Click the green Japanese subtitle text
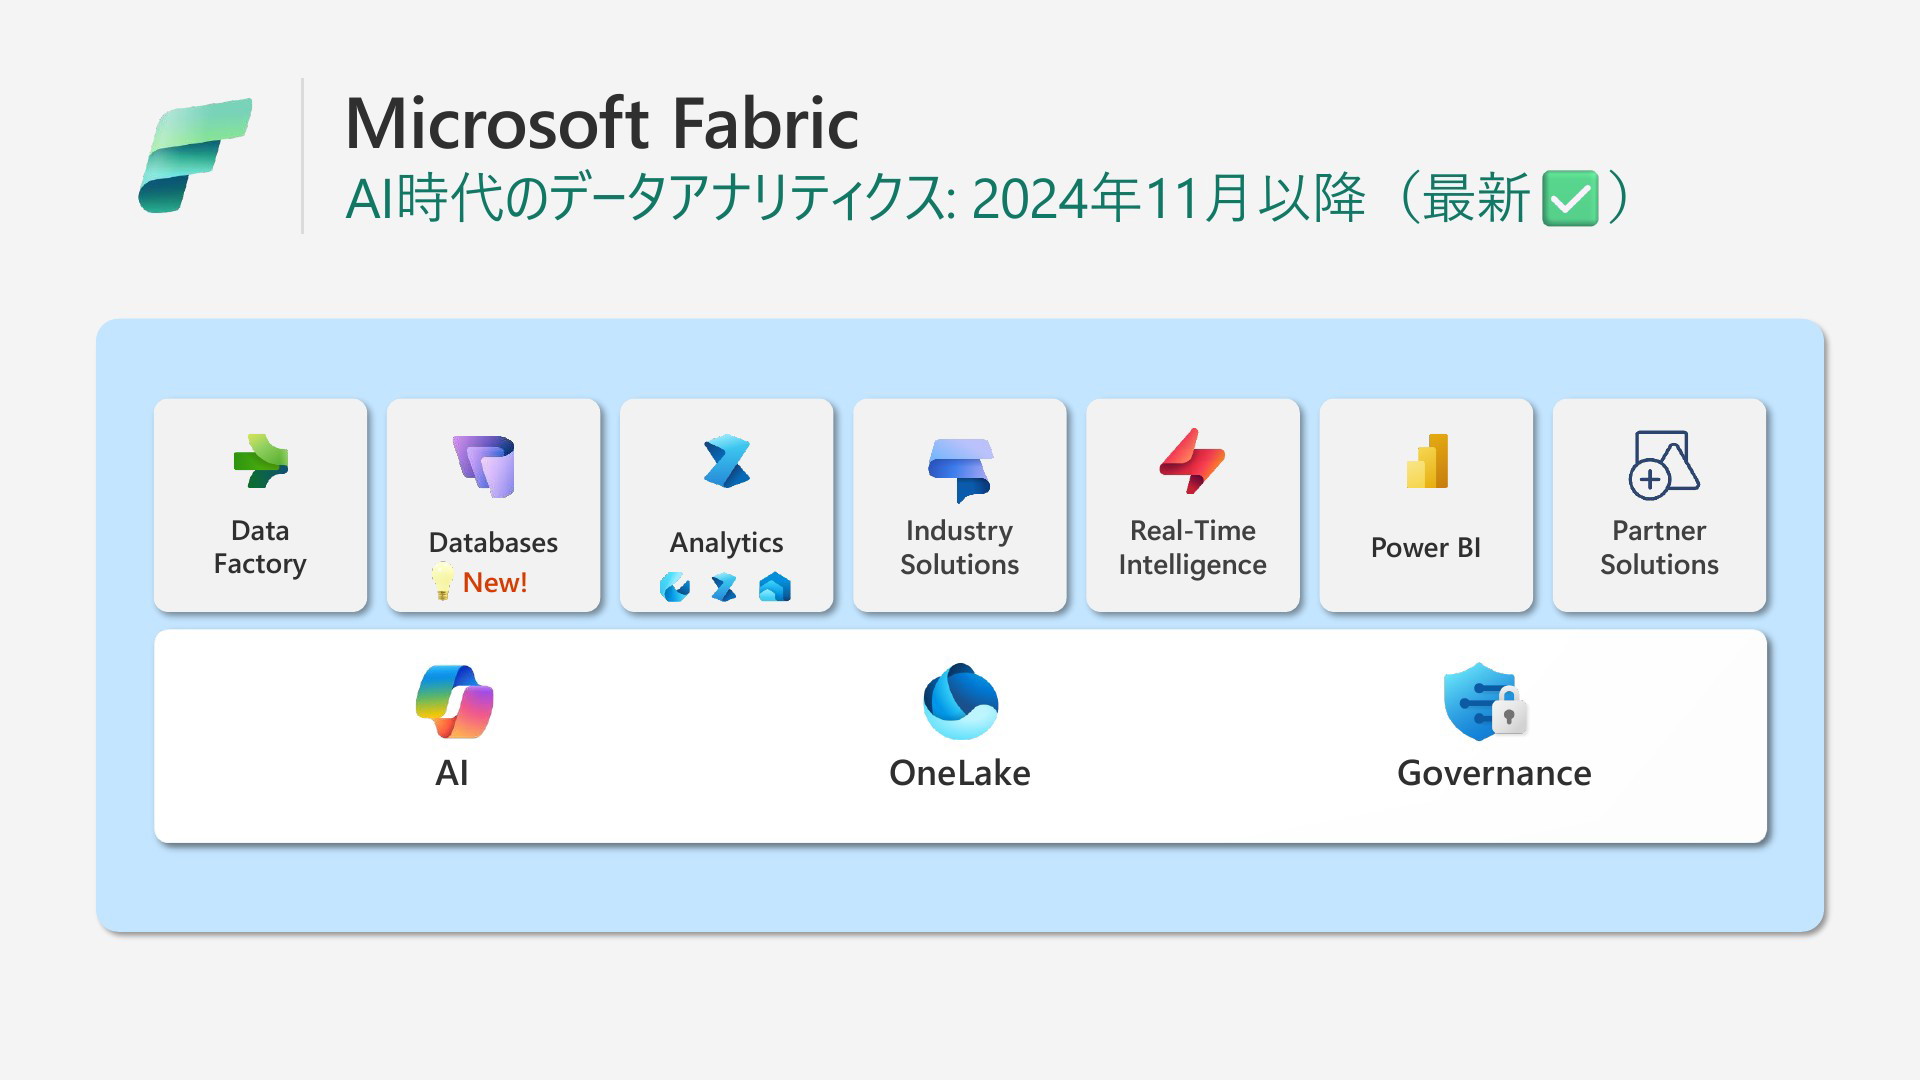Image resolution: width=1920 pixels, height=1080 pixels. point(988,198)
